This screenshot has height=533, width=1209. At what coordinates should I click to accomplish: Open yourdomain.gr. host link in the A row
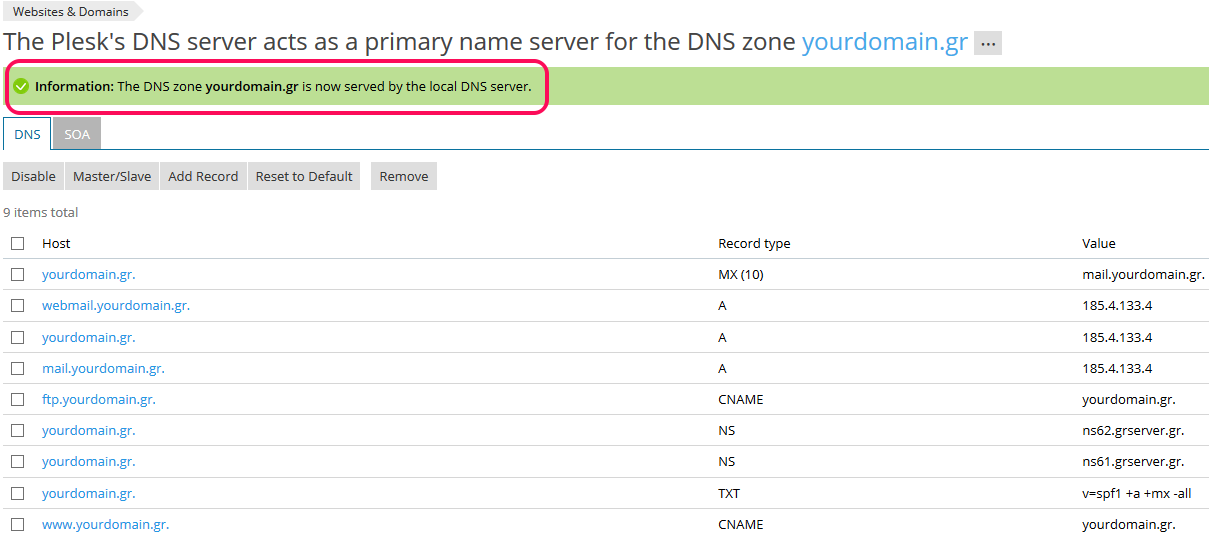click(88, 337)
